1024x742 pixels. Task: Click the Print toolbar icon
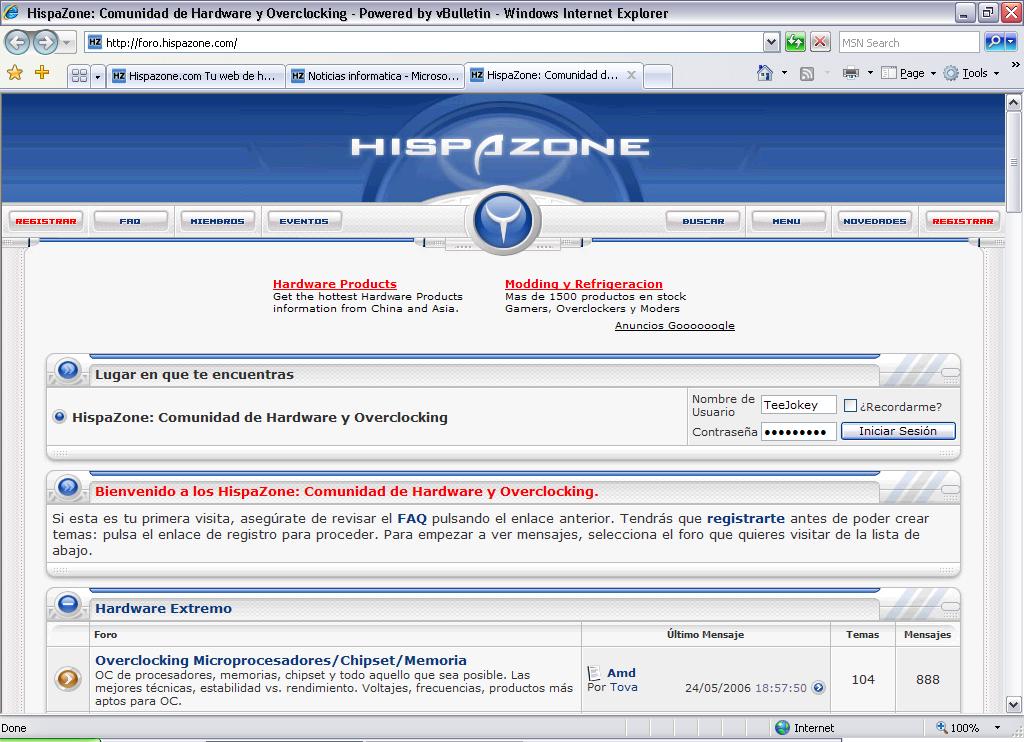pos(850,73)
